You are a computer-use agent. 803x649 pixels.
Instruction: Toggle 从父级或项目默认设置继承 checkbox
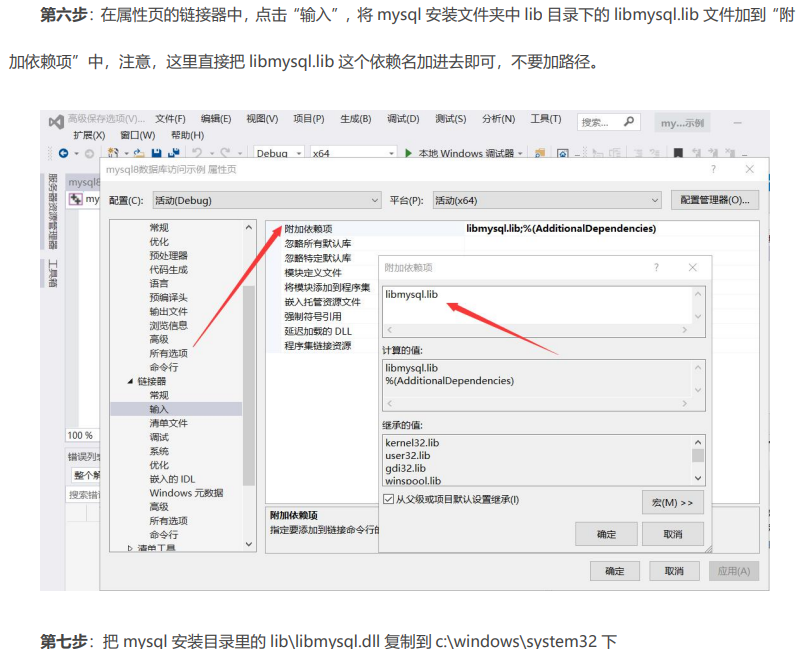389,499
